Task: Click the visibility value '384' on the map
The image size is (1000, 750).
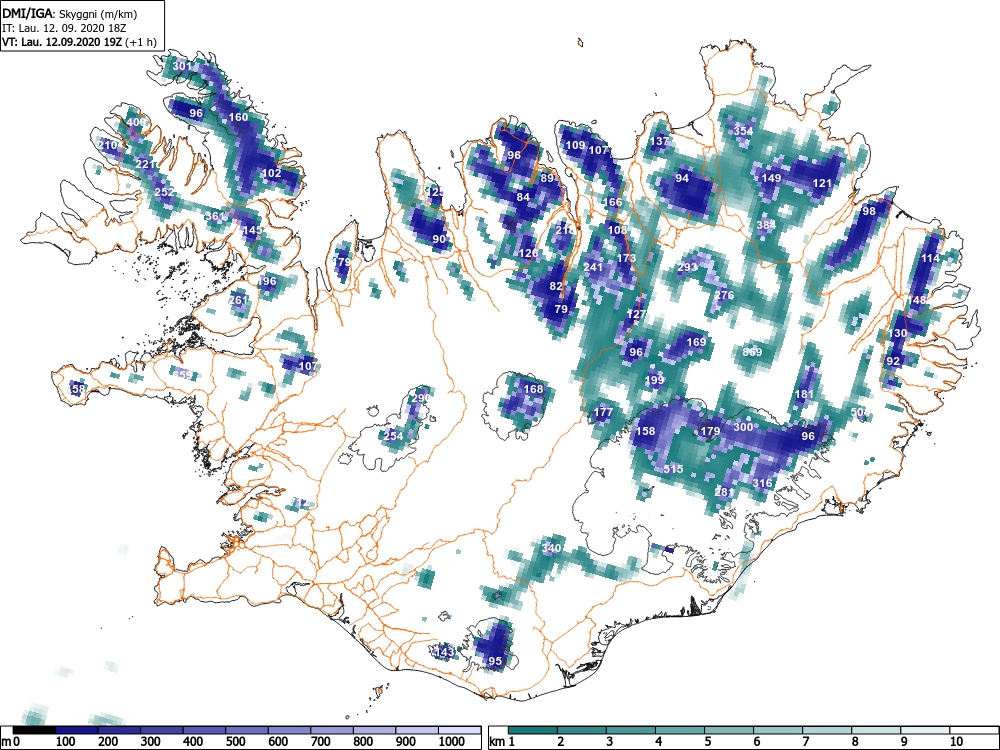Action: point(767,225)
